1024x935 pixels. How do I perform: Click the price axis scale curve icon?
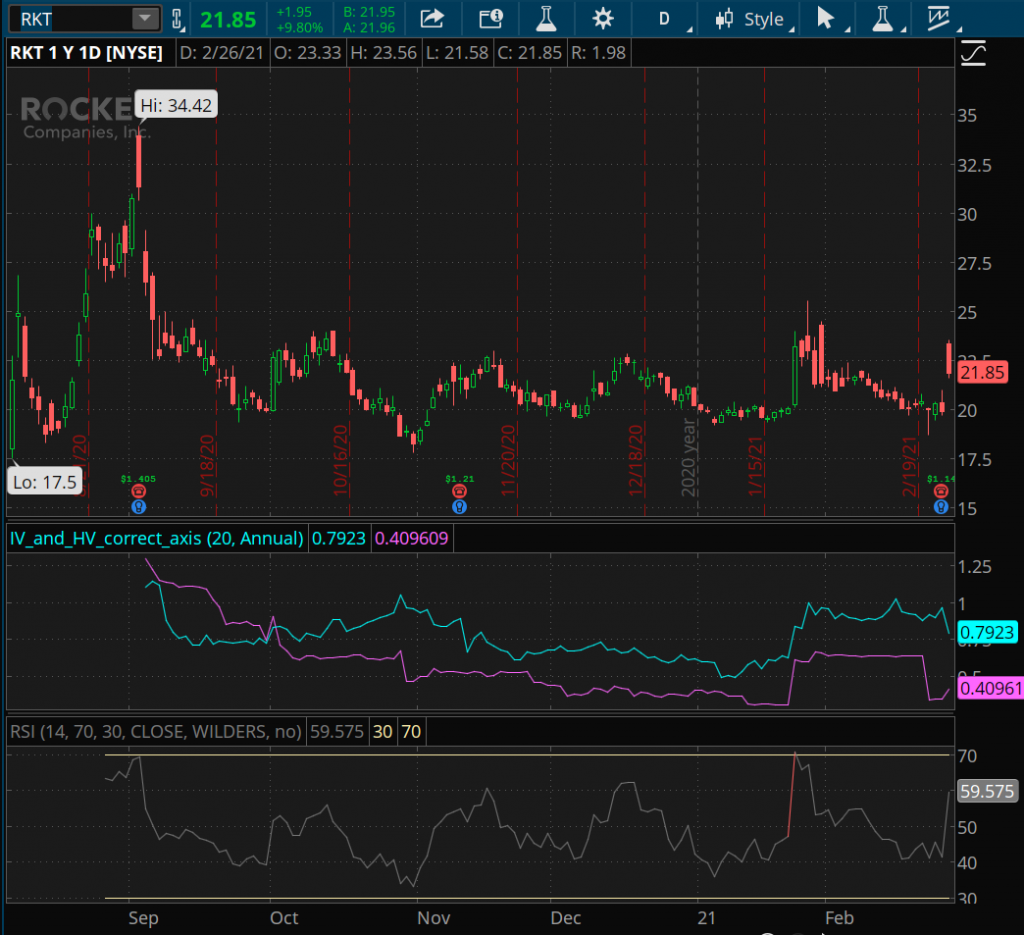coord(973,53)
